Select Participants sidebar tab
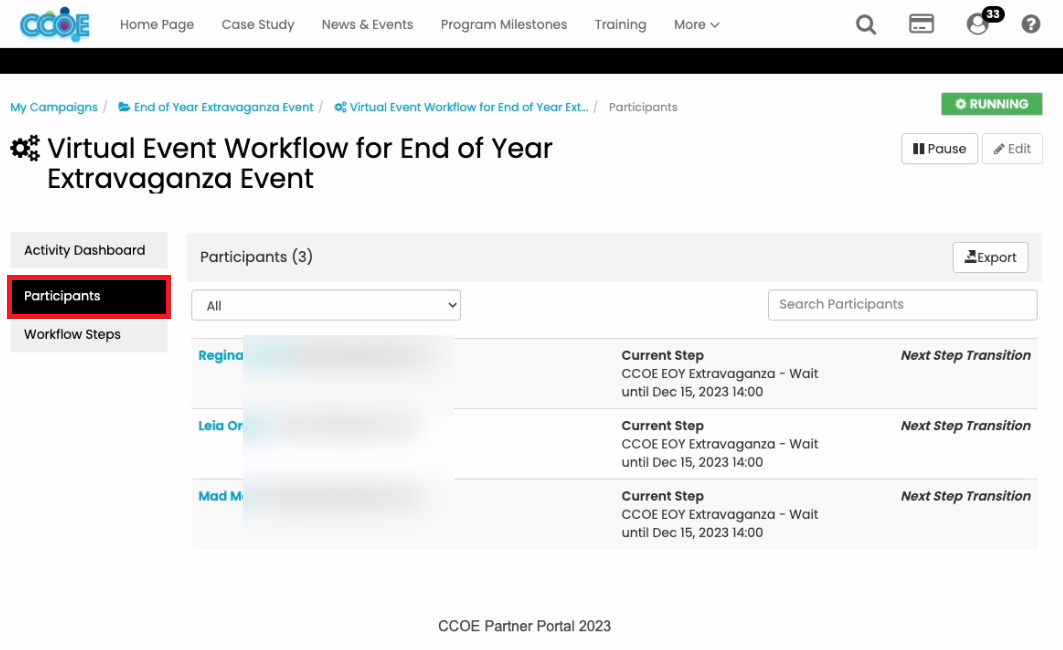 tap(89, 296)
